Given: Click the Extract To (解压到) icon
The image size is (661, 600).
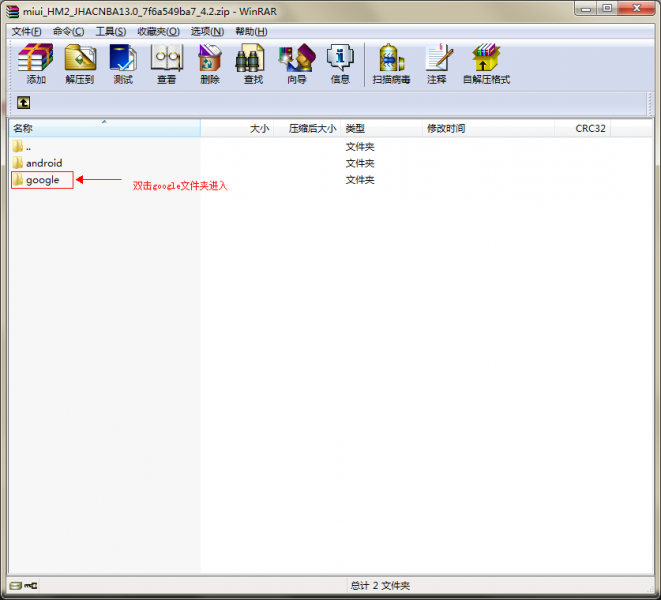Looking at the screenshot, I should coord(80,64).
